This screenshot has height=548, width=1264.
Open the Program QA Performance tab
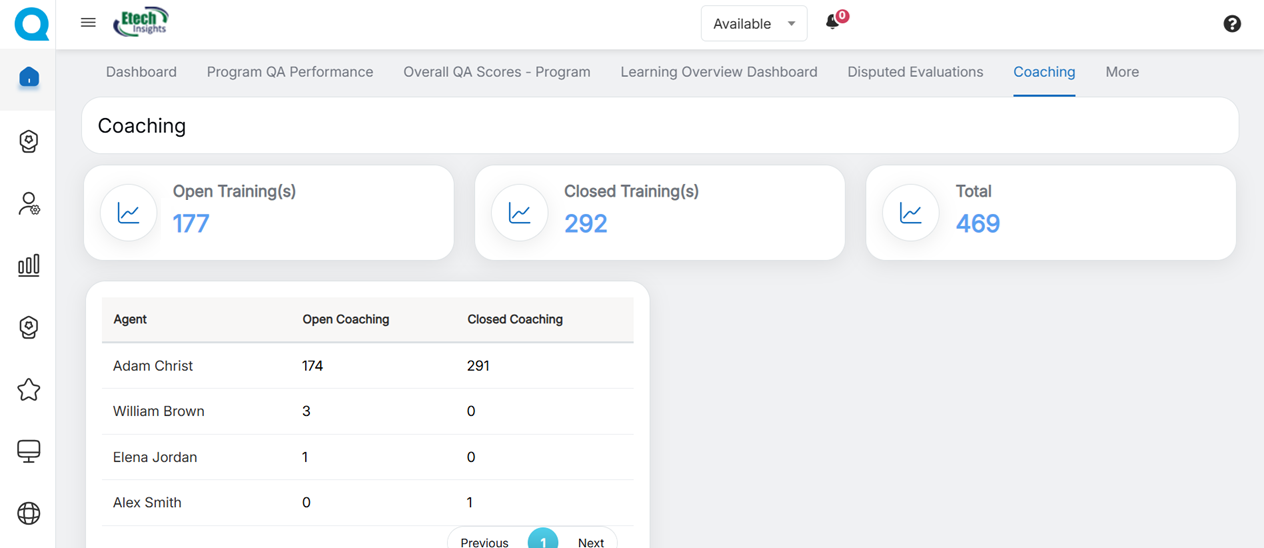(290, 72)
